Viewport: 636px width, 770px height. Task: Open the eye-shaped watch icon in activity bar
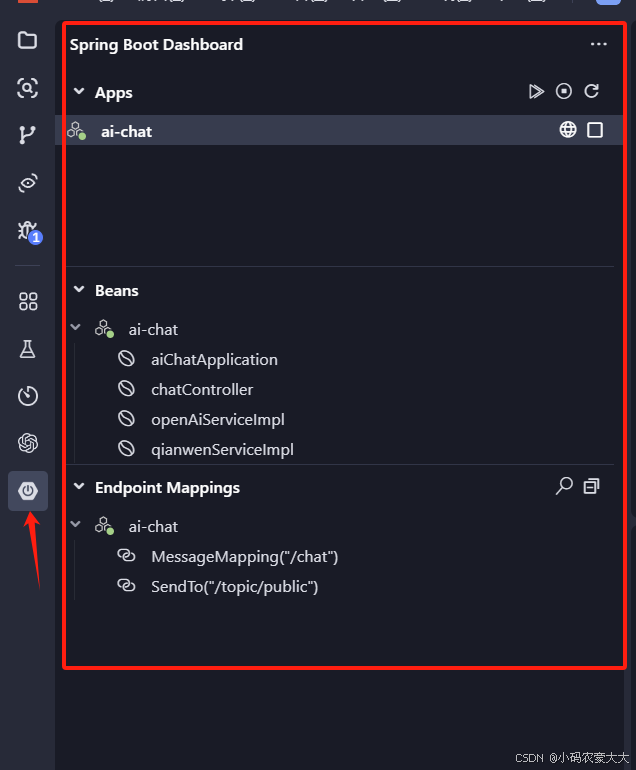point(28,183)
